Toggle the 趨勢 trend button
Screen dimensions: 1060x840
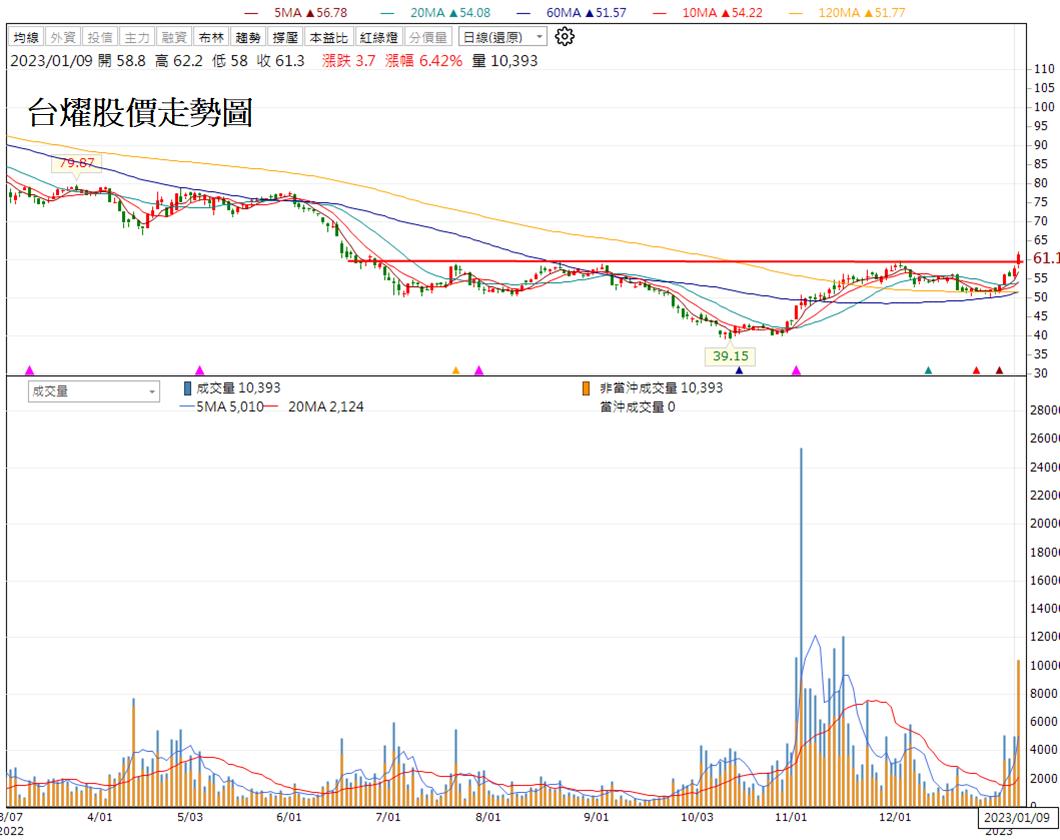point(248,37)
